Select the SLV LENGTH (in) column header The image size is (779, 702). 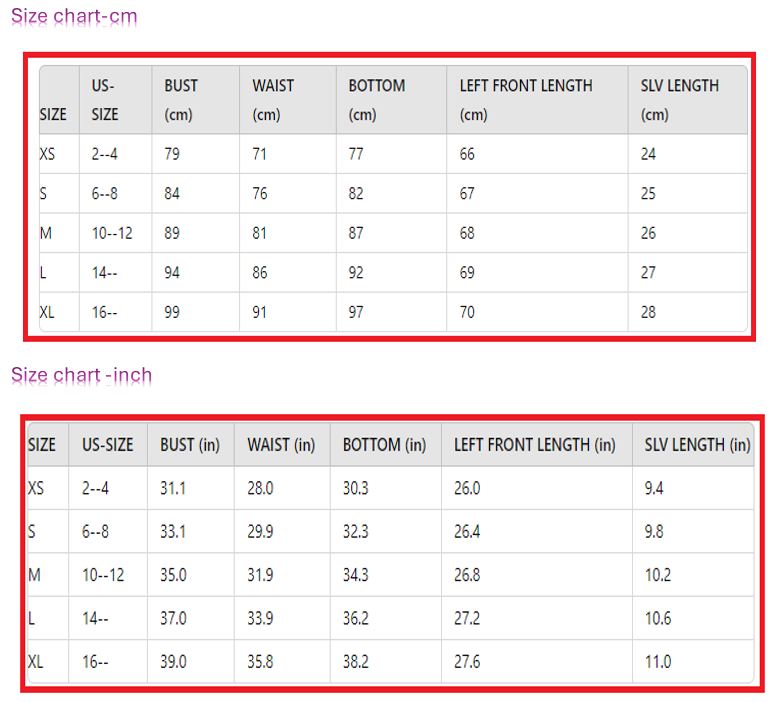pos(697,445)
